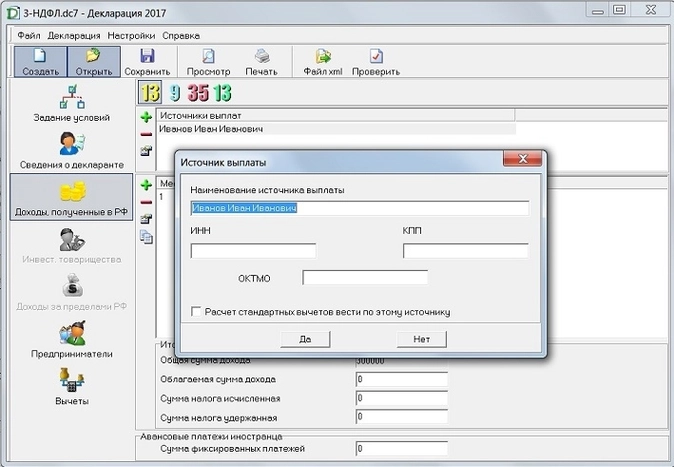This screenshot has width=674, height=467.
Task: Select Иванов Иван Иванович in sources list
Action: point(337,129)
